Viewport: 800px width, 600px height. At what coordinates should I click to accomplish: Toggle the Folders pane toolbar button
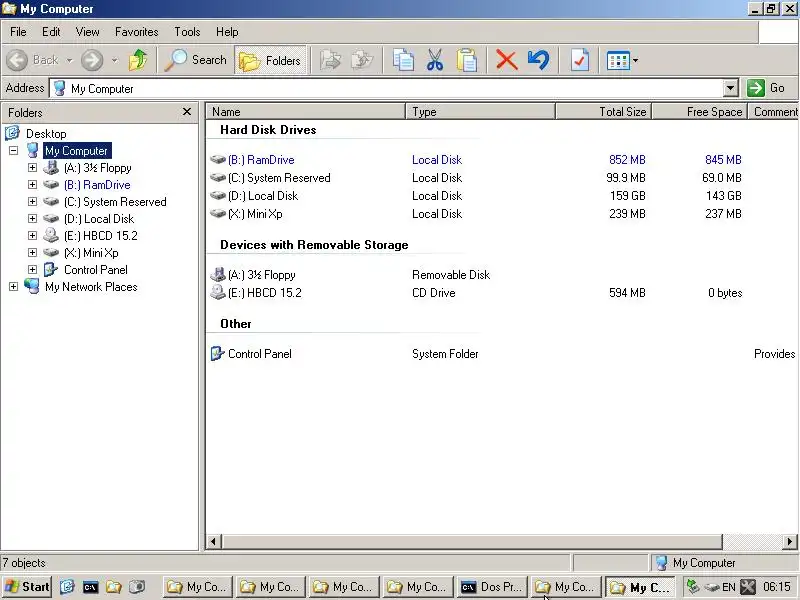(270, 60)
